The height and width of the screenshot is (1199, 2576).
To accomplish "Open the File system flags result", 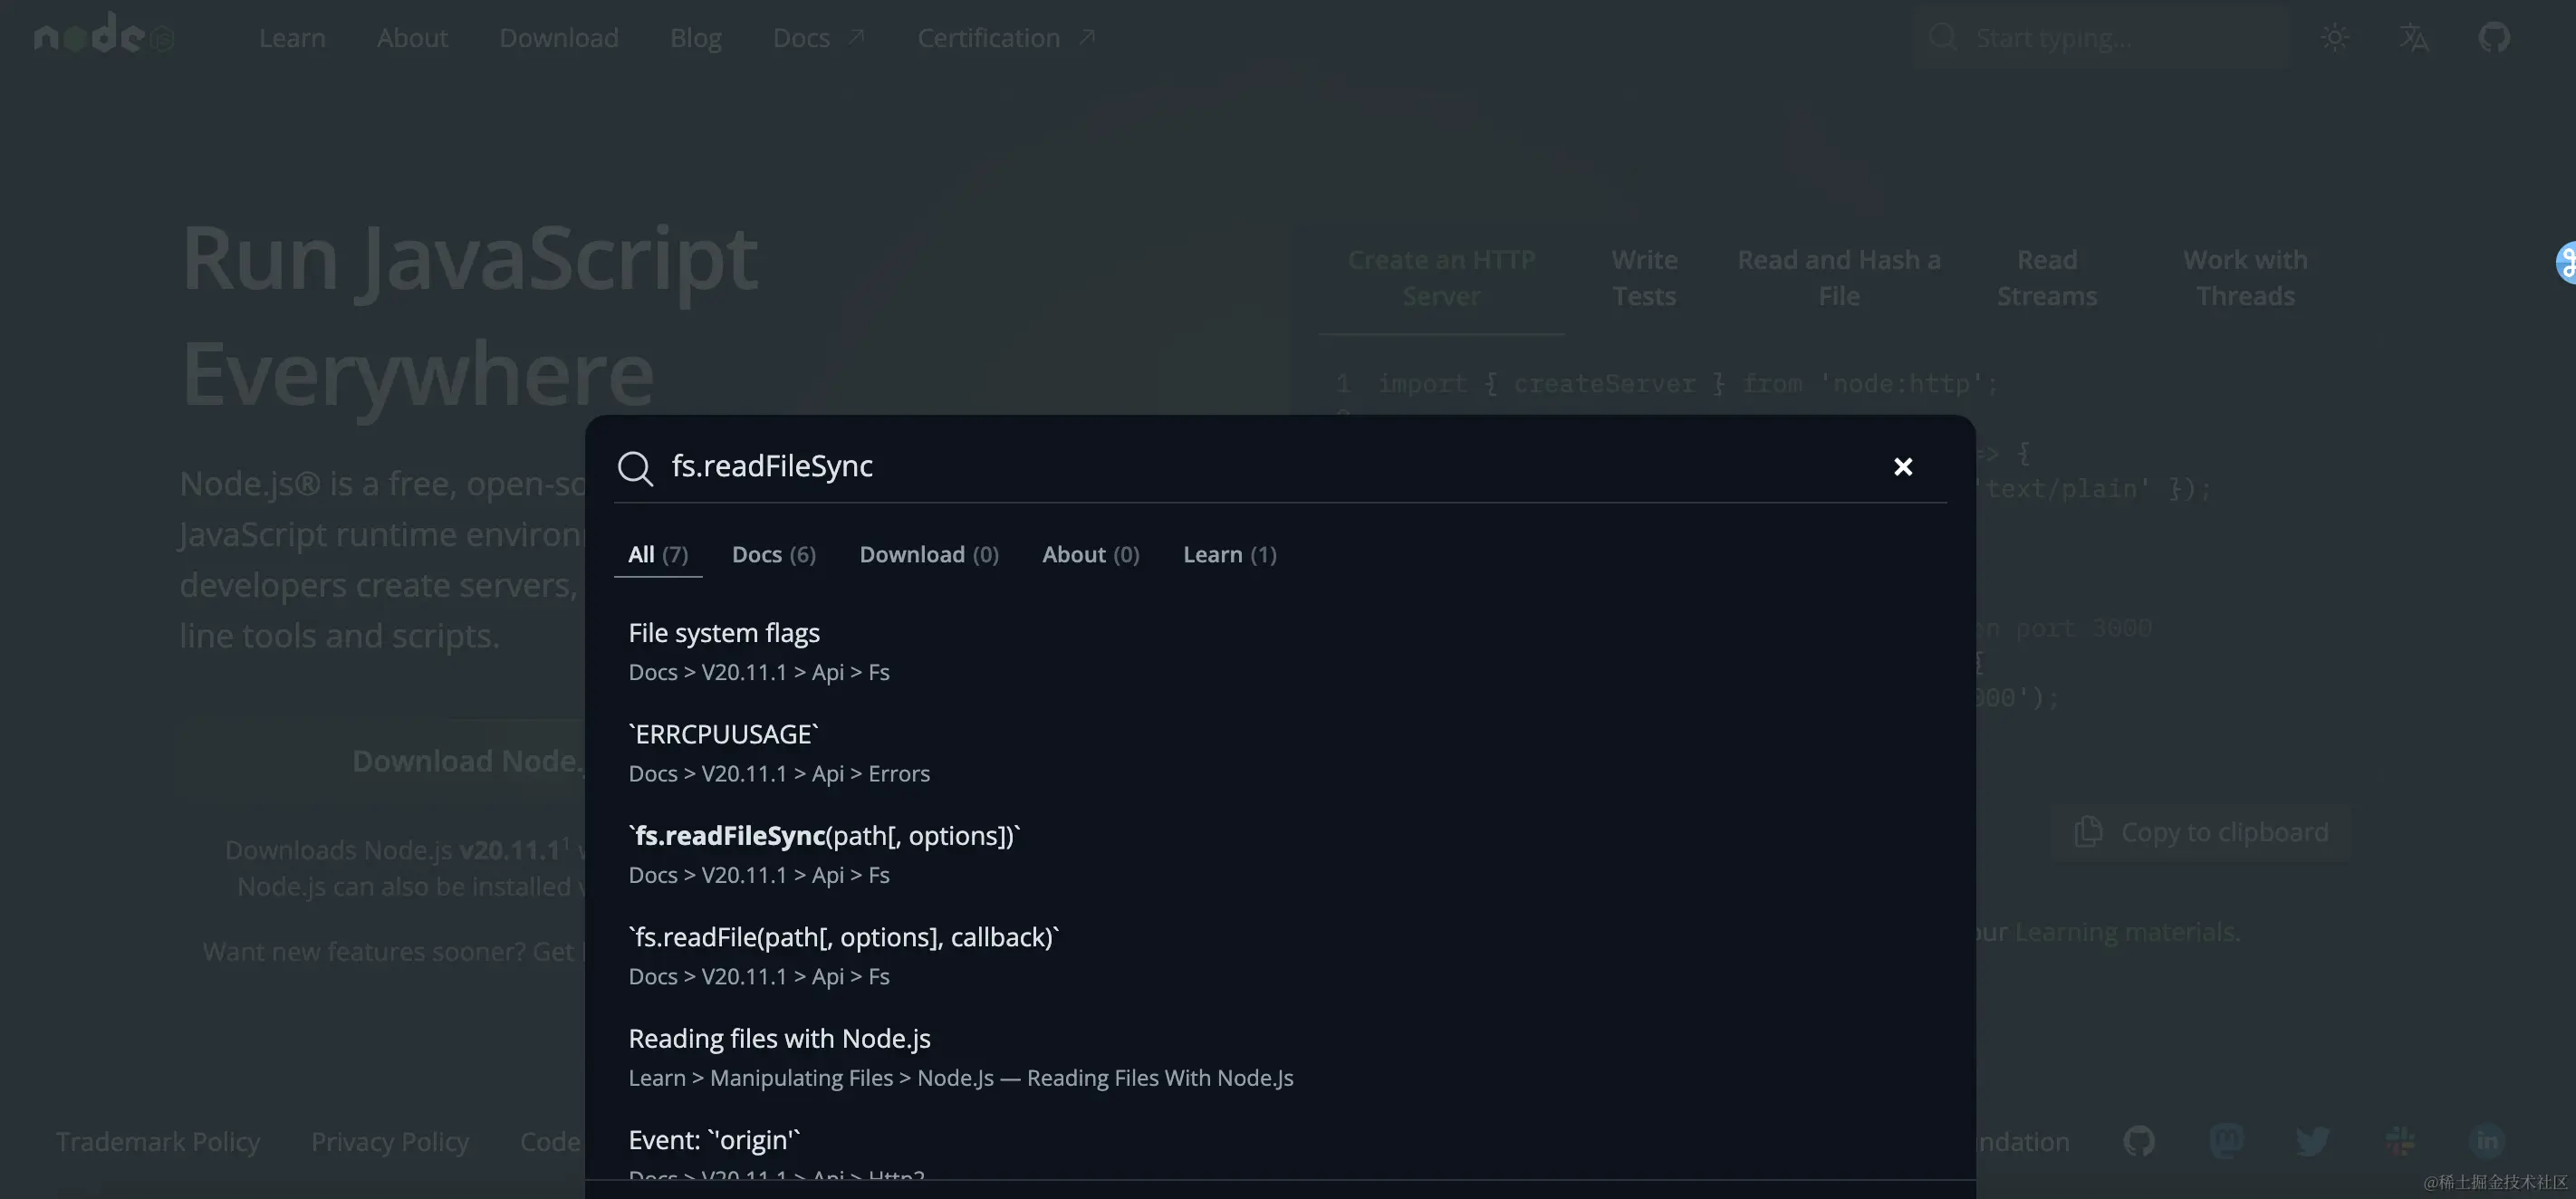I will coord(1280,651).
